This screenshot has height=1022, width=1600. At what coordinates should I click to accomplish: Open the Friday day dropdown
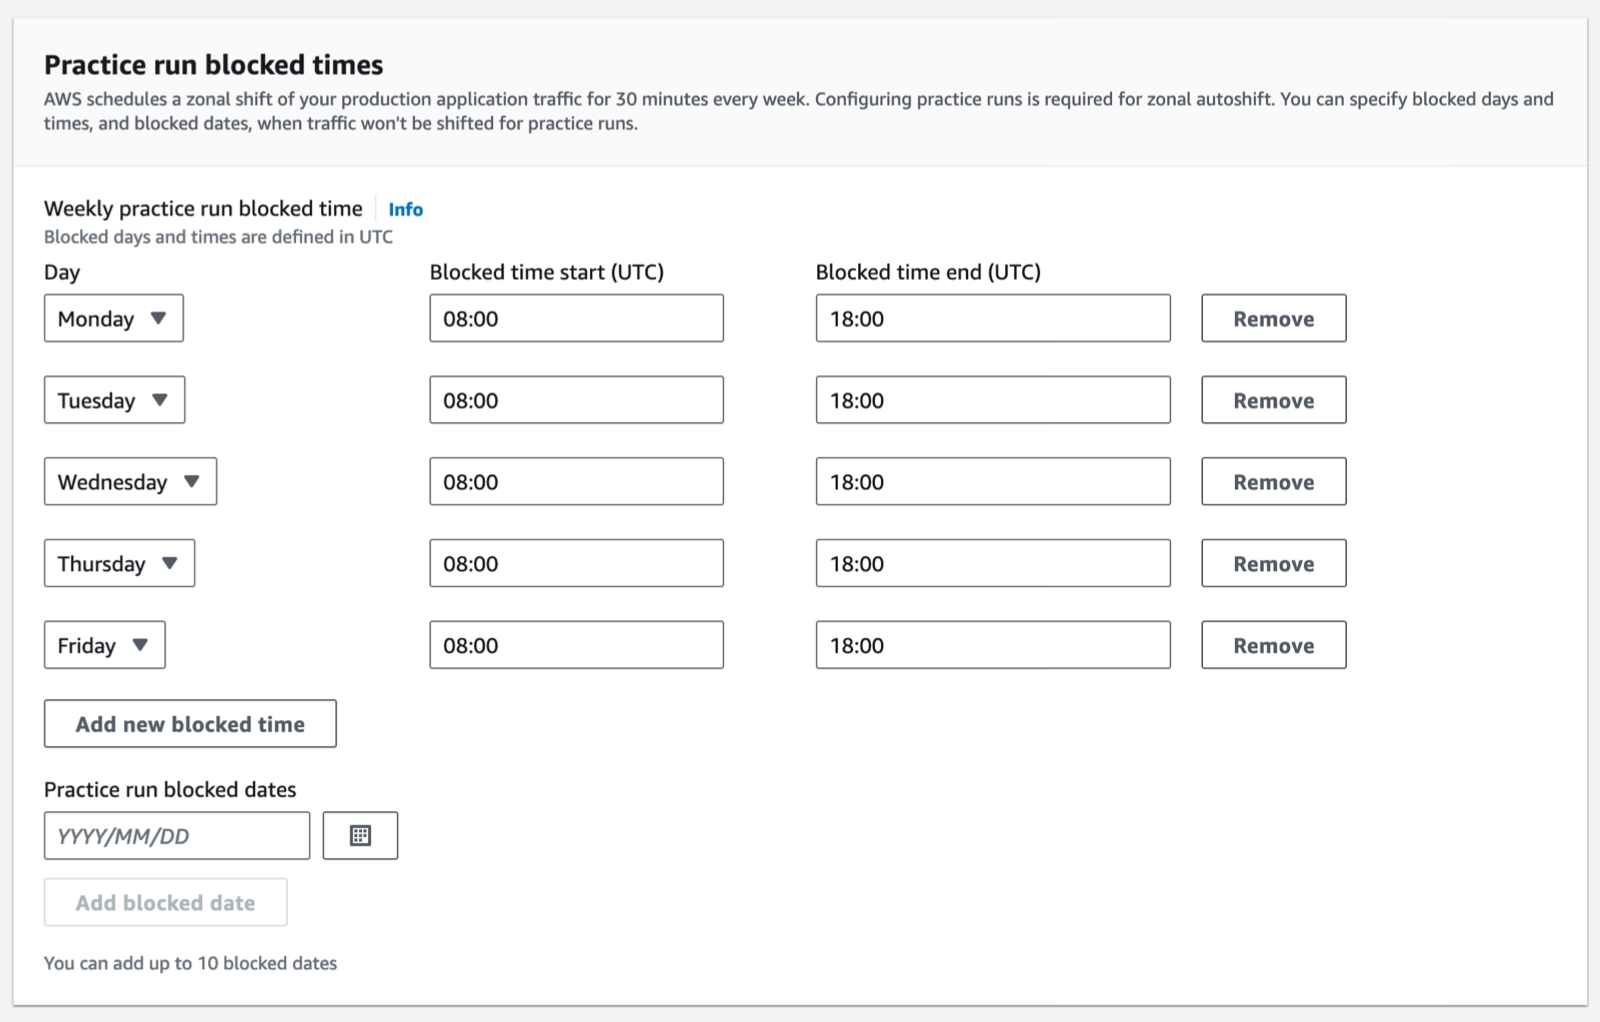click(104, 645)
